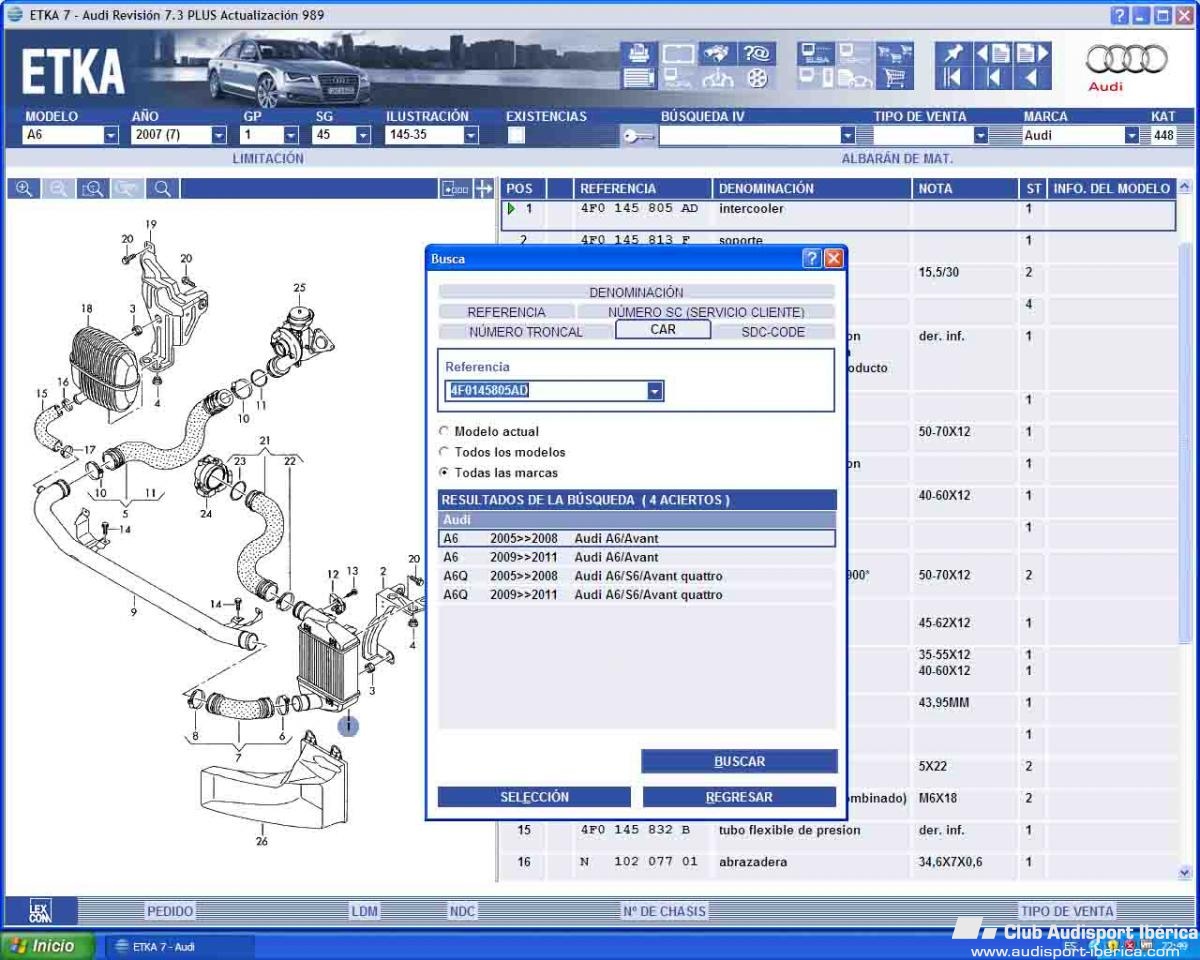Click the key icon beside Búsqueda IV
This screenshot has height=960, width=1200.
(639, 137)
